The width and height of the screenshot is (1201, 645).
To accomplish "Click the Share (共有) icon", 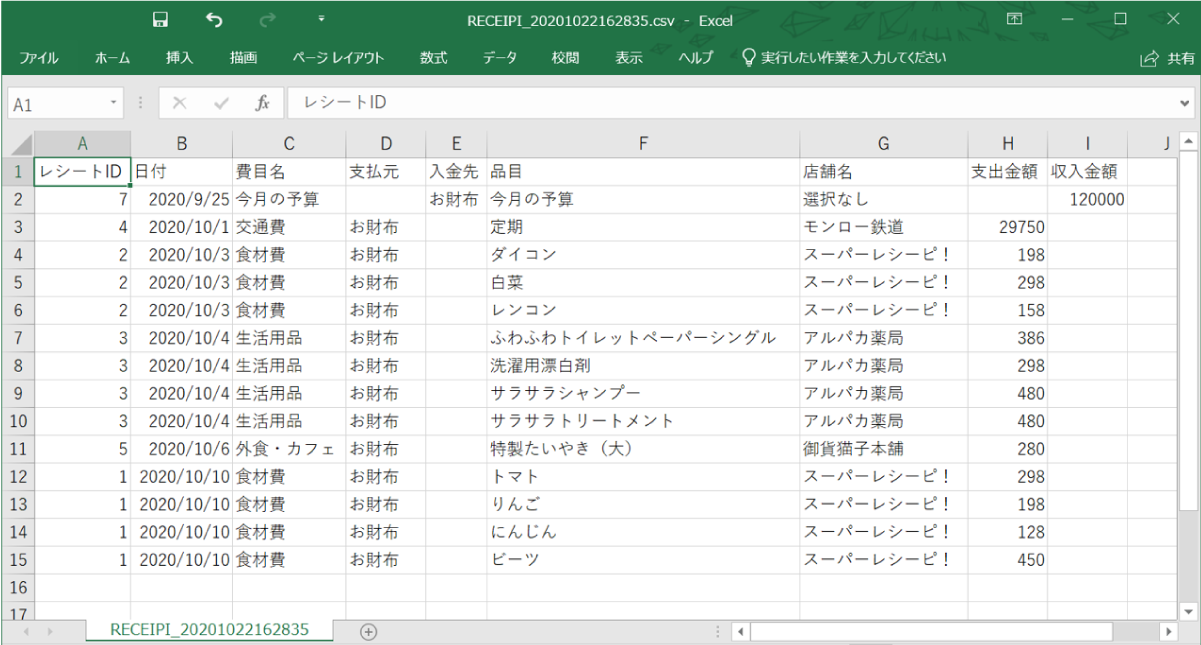I will [1166, 58].
